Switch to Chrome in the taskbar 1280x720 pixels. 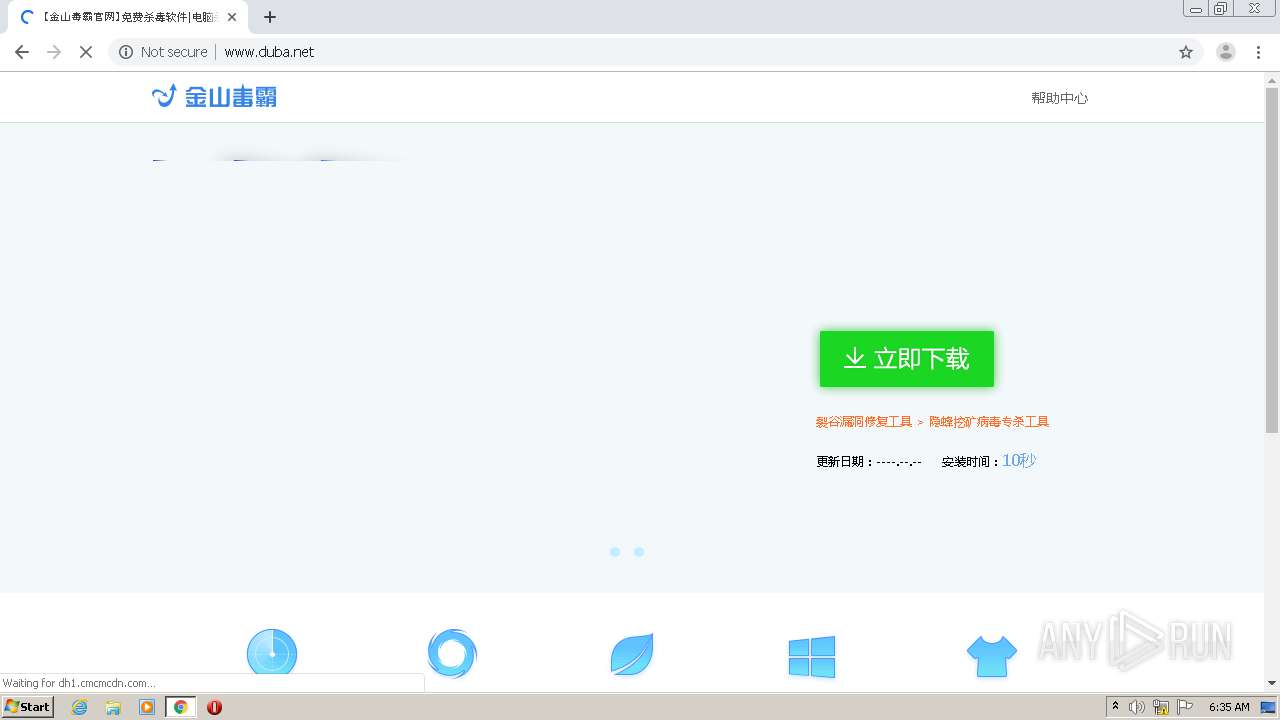point(181,707)
